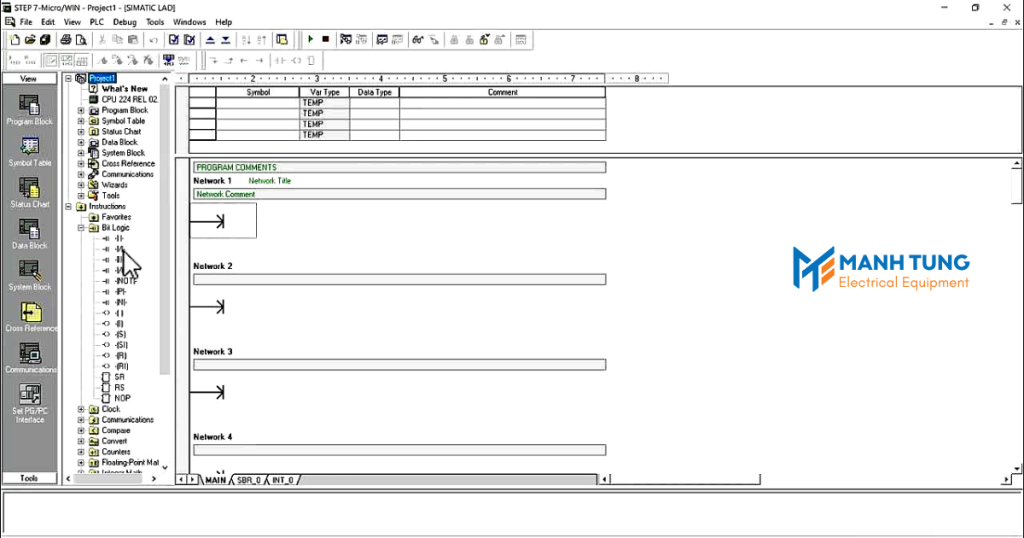Click the Network 1 comment field
1024x538 pixels.
point(400,194)
